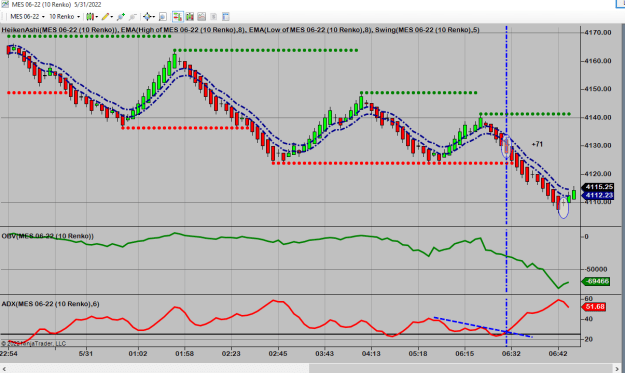Open the MES 06-22 instrument selector
Viewport: 625px width, 373px height.
click(x=28, y=17)
